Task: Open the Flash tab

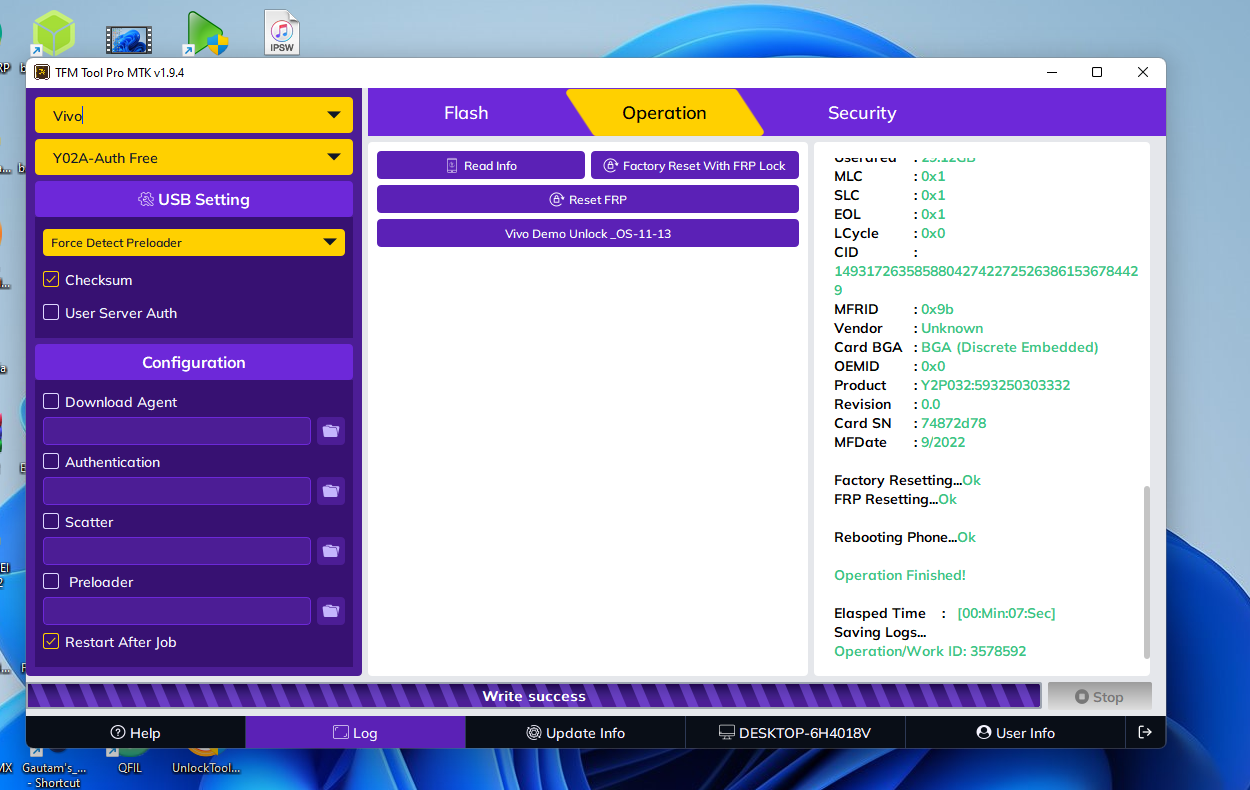Action: (x=466, y=113)
